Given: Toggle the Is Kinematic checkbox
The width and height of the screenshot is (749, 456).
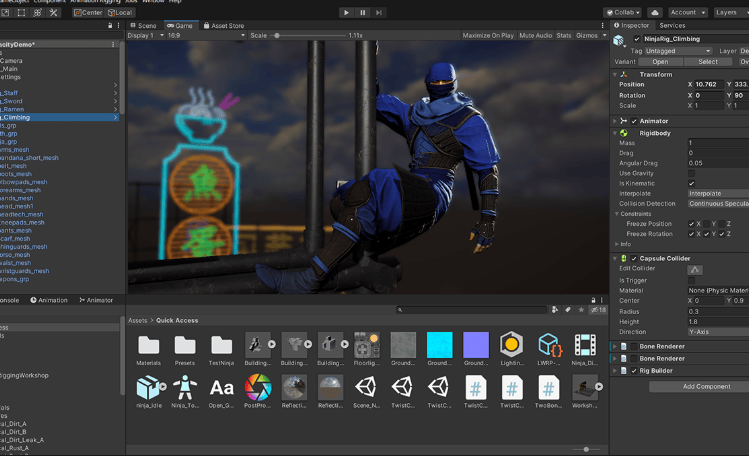Looking at the screenshot, I should [x=691, y=183].
